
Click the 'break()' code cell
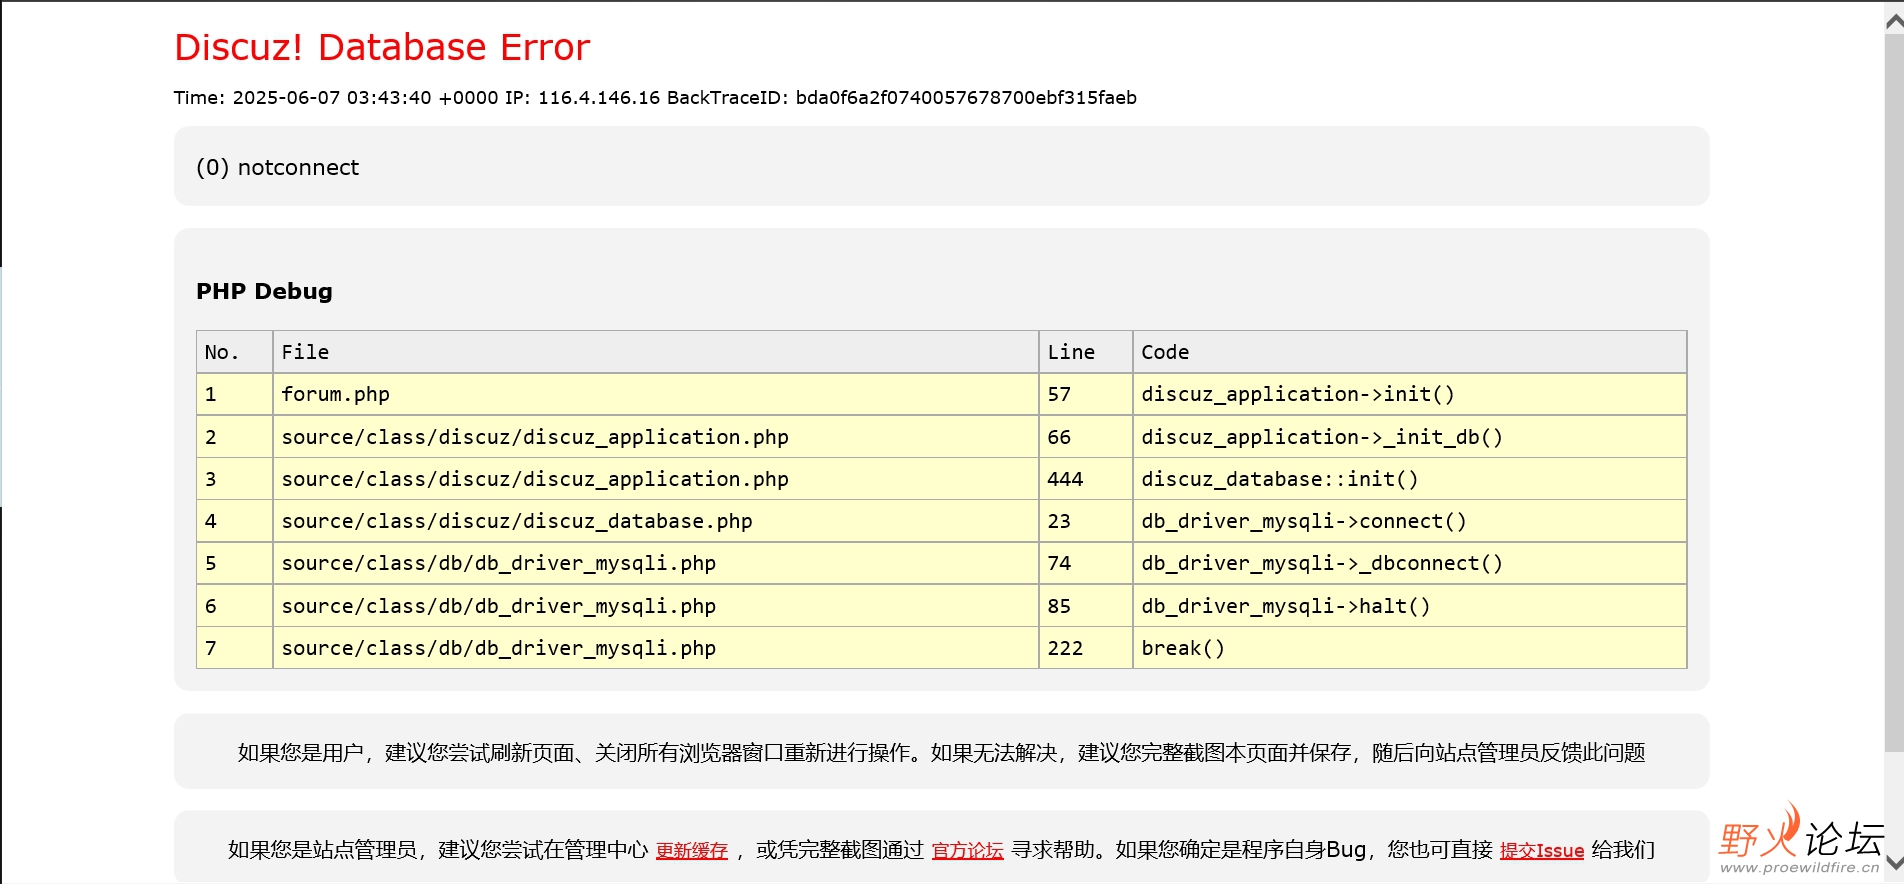[x=1410, y=648]
